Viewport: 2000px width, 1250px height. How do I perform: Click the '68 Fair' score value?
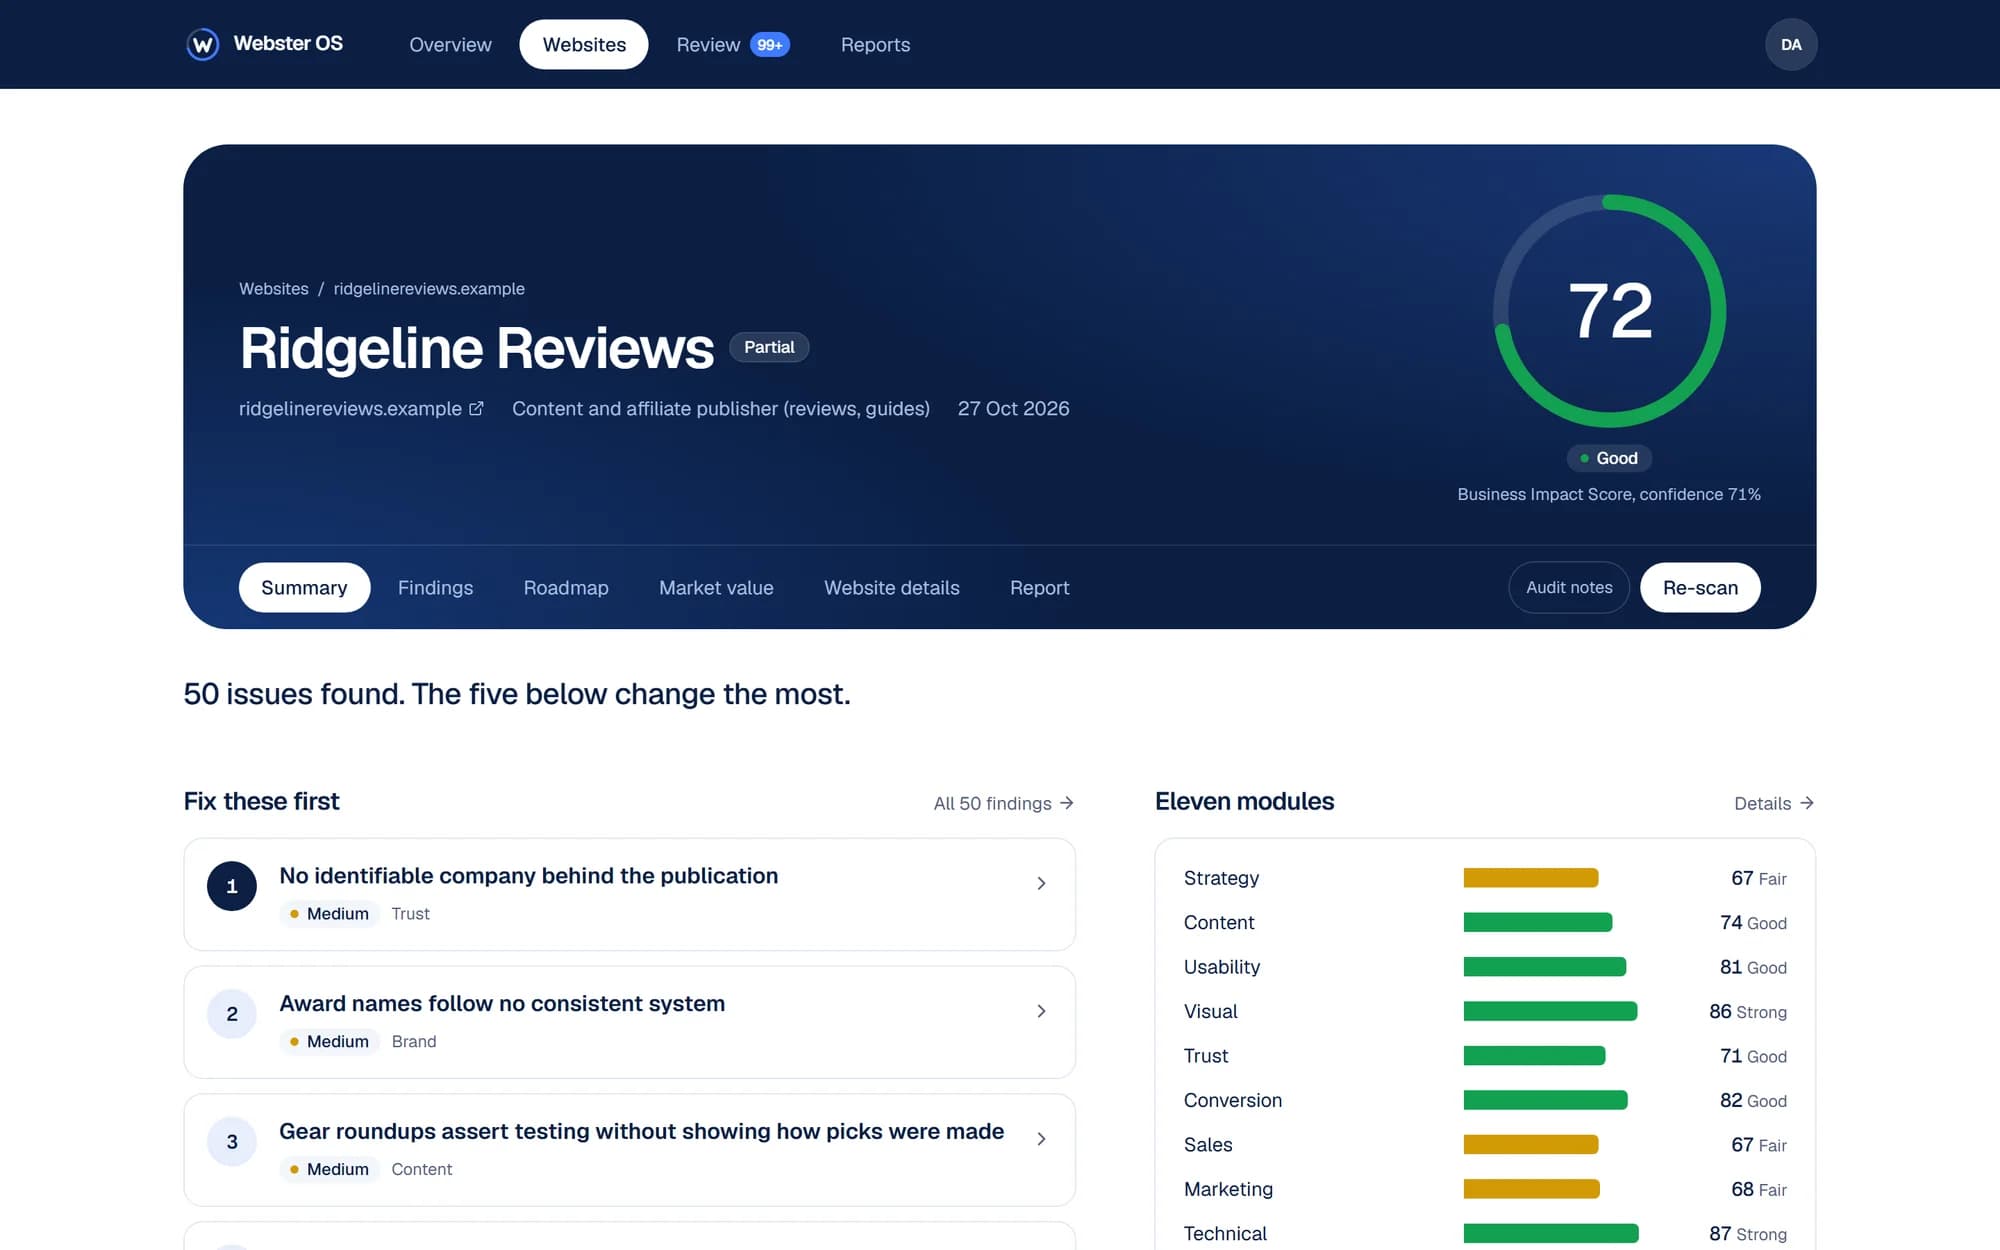pos(1759,1189)
